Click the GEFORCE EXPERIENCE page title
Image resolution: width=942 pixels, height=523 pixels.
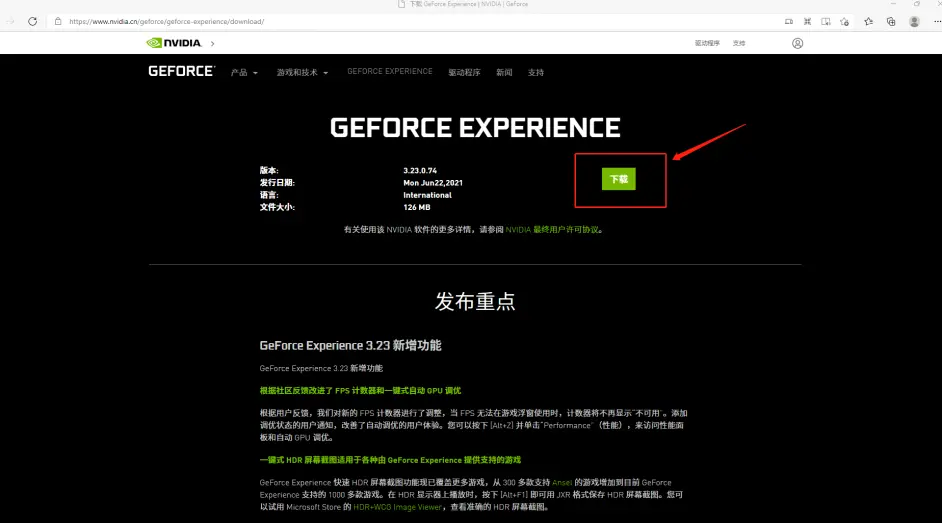[x=475, y=127]
